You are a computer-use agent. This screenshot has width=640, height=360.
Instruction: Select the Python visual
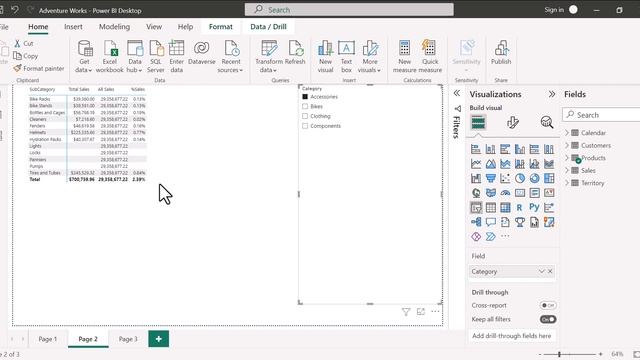534,207
